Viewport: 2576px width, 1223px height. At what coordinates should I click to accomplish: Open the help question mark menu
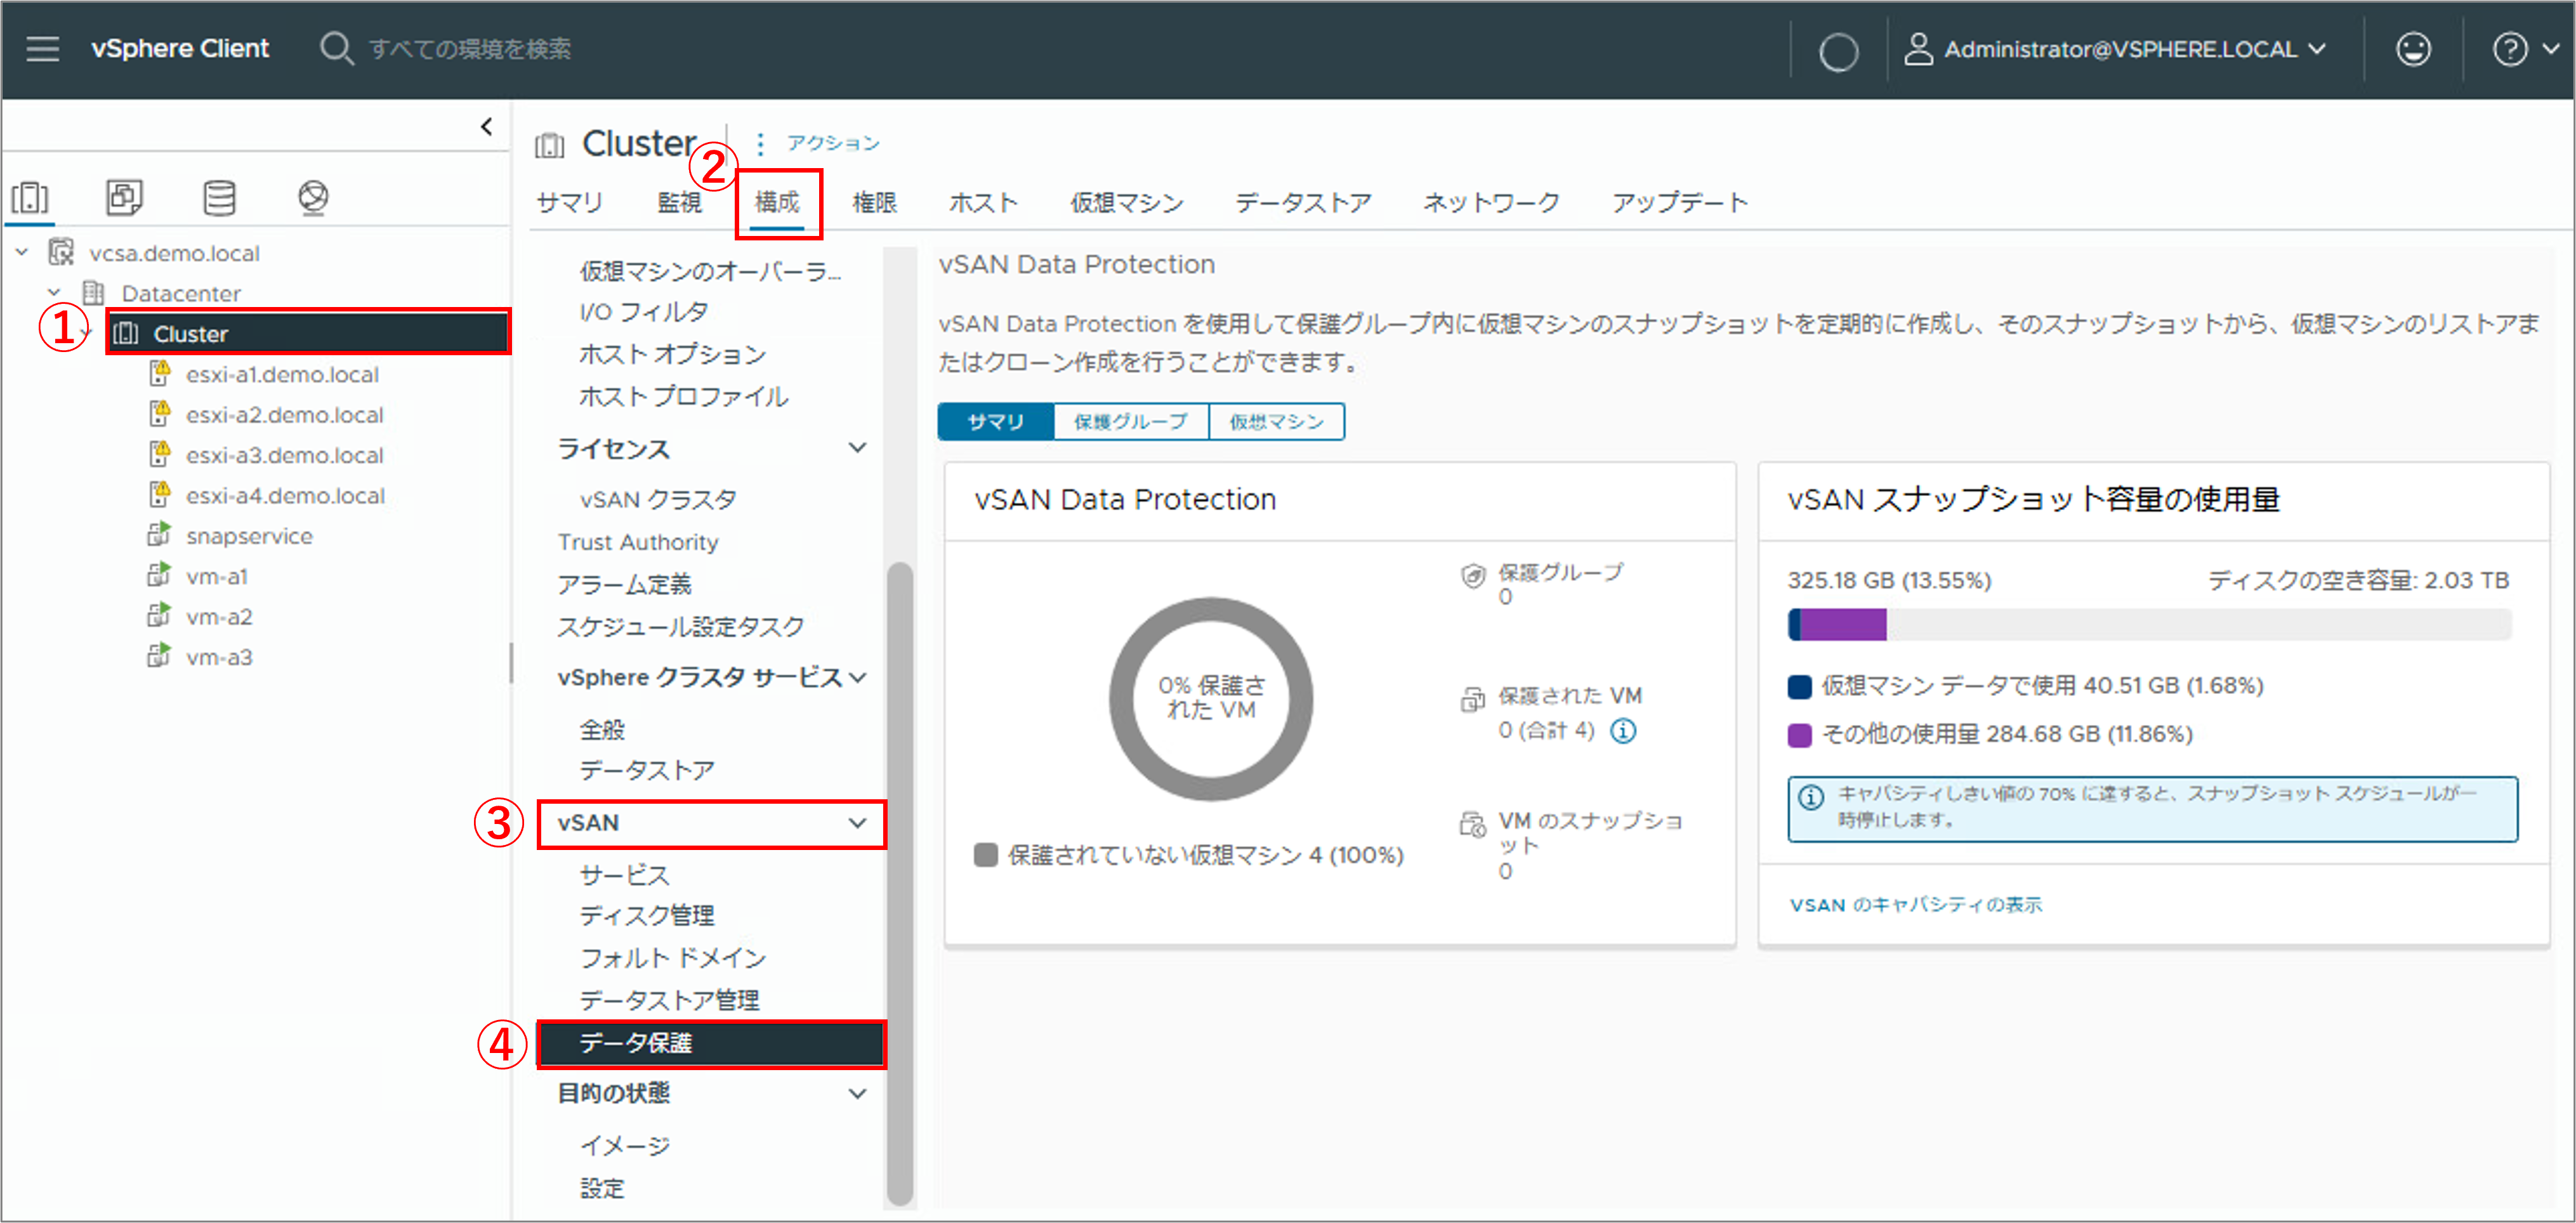(x=2509, y=49)
